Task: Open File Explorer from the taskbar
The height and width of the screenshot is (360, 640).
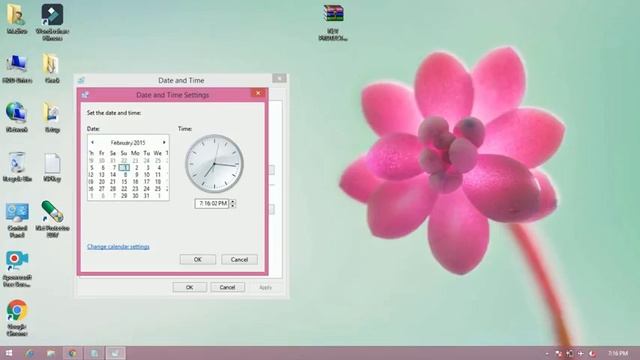Action: coord(51,353)
